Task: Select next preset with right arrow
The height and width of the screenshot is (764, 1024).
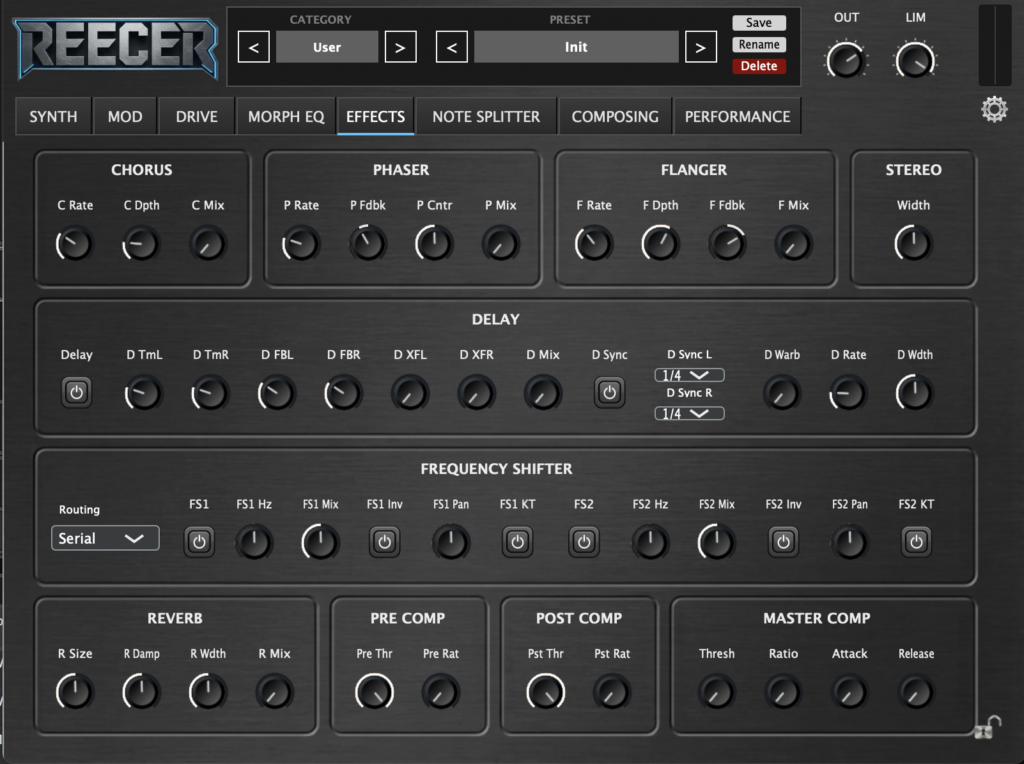Action: coord(701,47)
